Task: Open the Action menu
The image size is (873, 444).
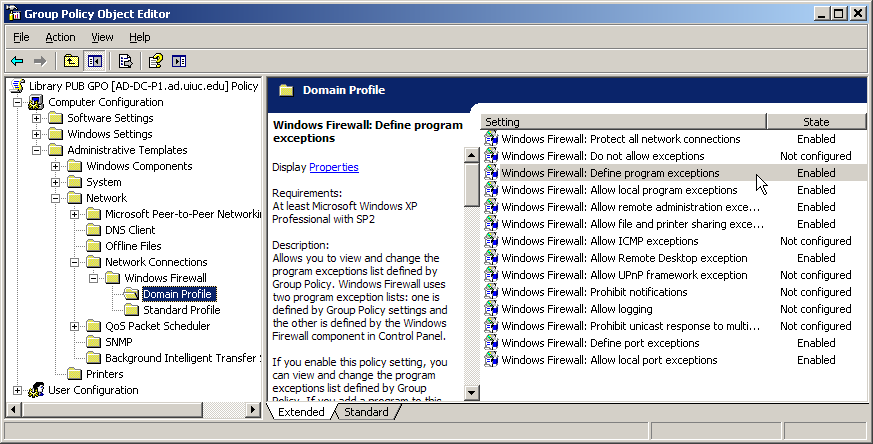Action: pos(60,37)
